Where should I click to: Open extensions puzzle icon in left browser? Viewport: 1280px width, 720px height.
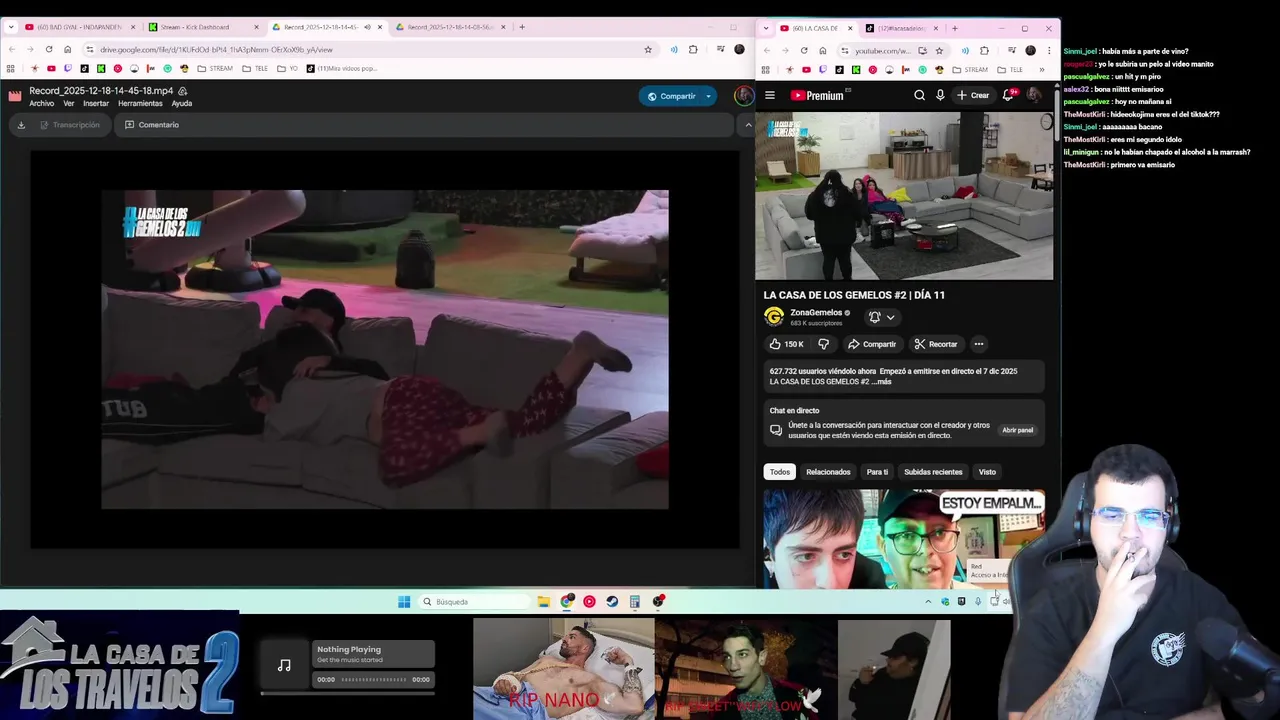[x=694, y=49]
